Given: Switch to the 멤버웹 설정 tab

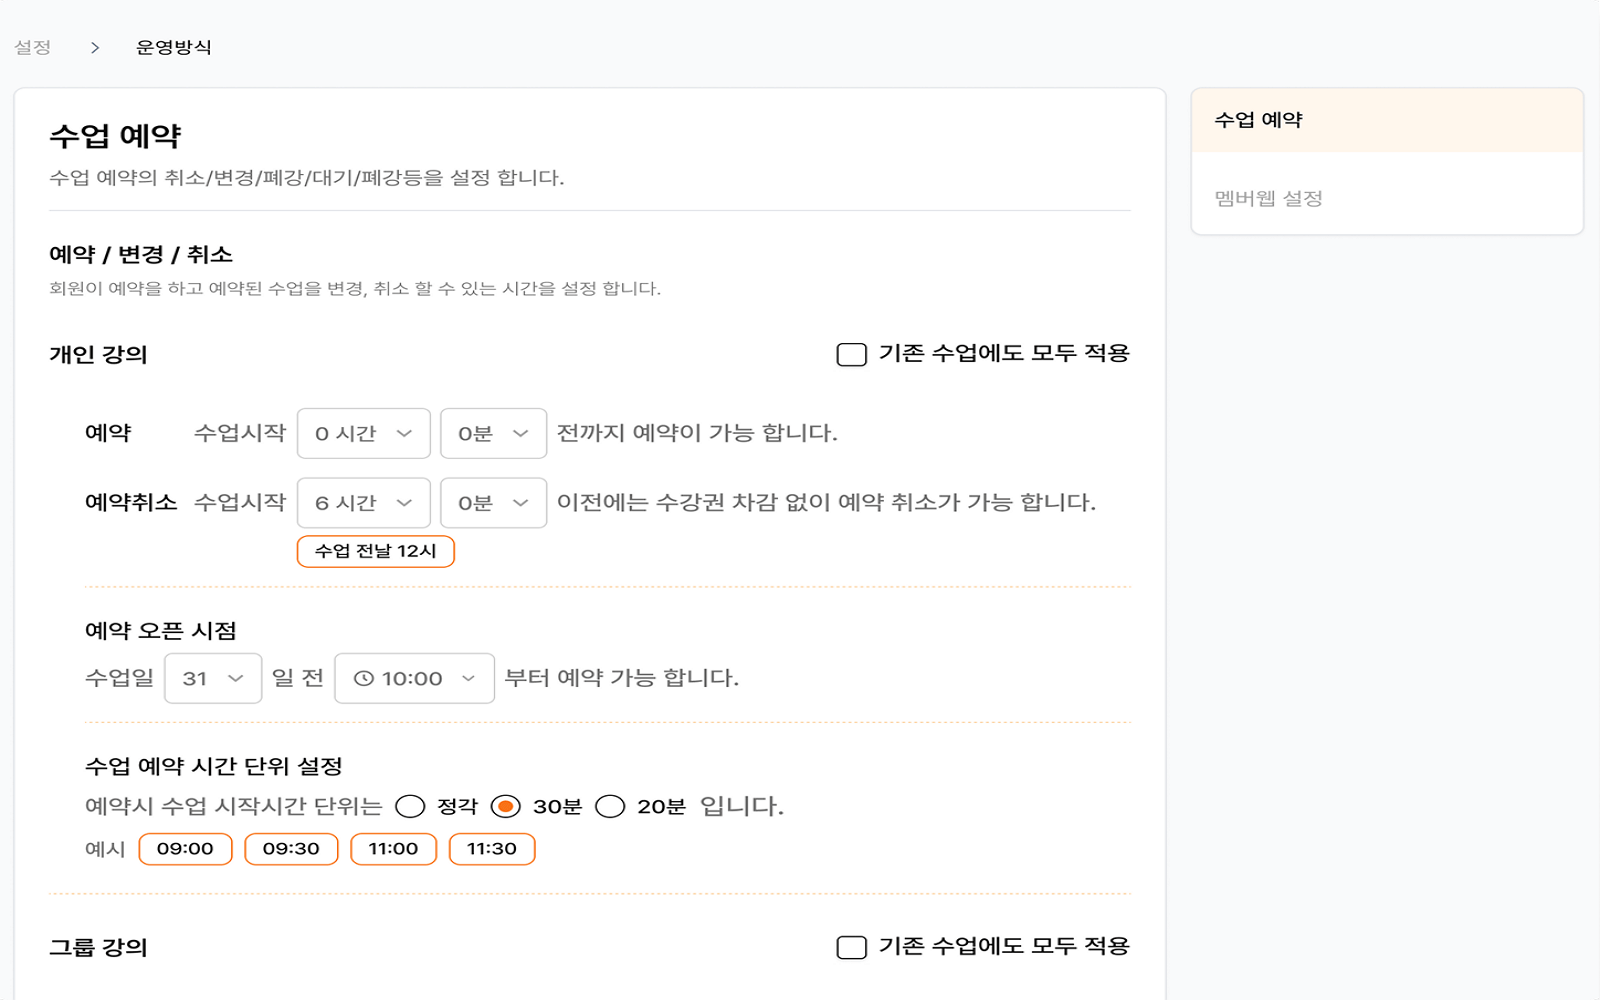Looking at the screenshot, I should (x=1268, y=198).
